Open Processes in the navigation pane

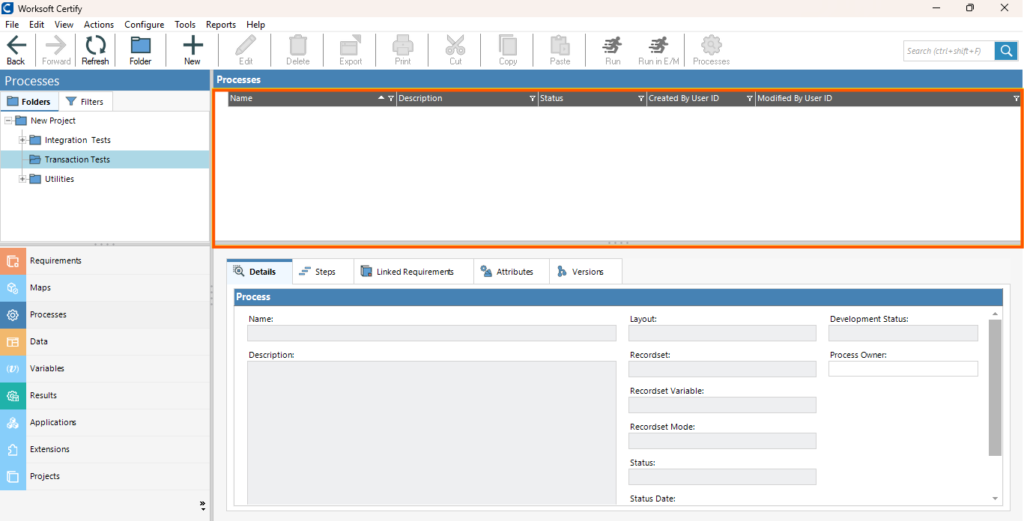[x=104, y=315]
